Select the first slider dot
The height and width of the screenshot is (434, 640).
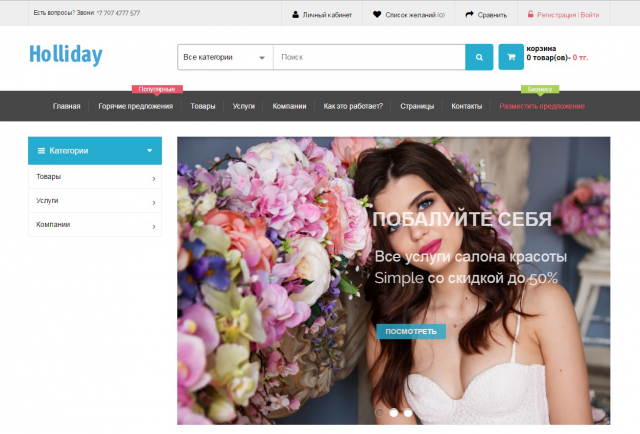[380, 413]
